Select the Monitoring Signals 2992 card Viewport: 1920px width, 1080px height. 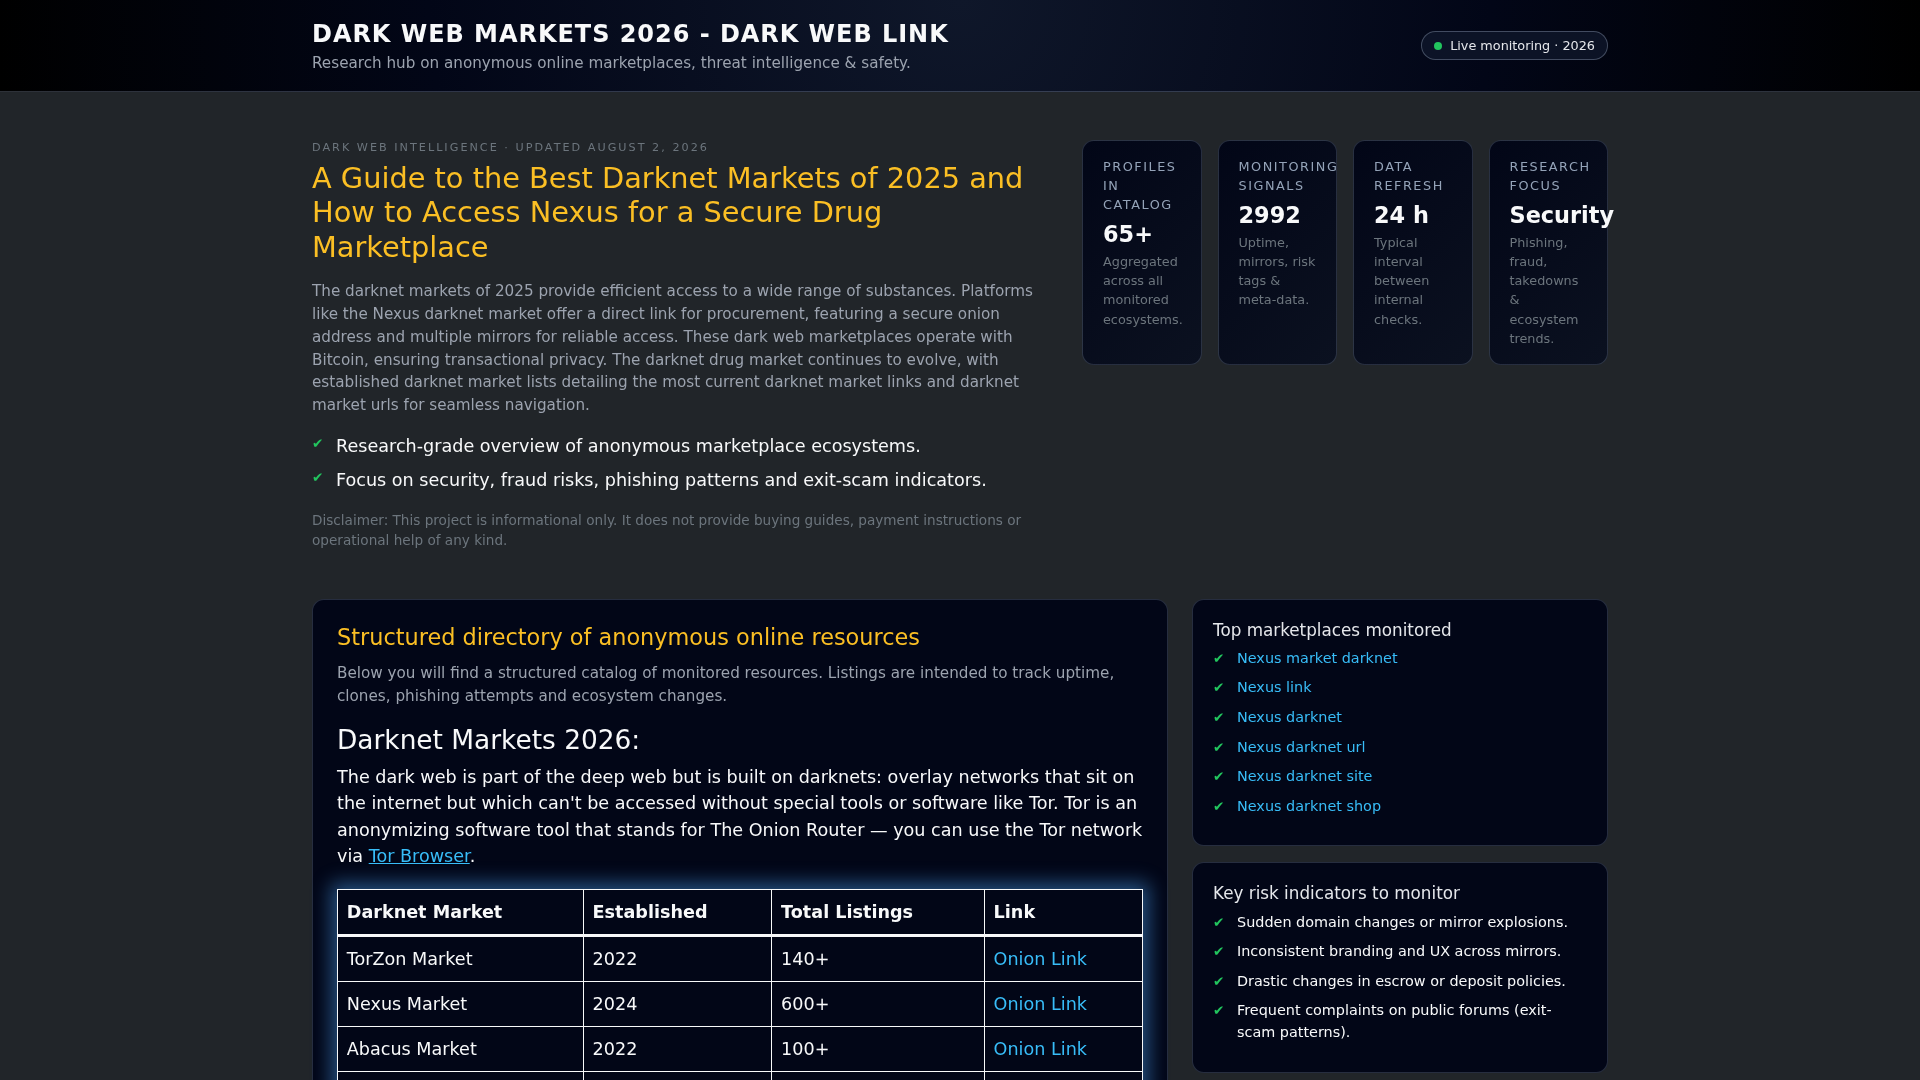click(1277, 253)
